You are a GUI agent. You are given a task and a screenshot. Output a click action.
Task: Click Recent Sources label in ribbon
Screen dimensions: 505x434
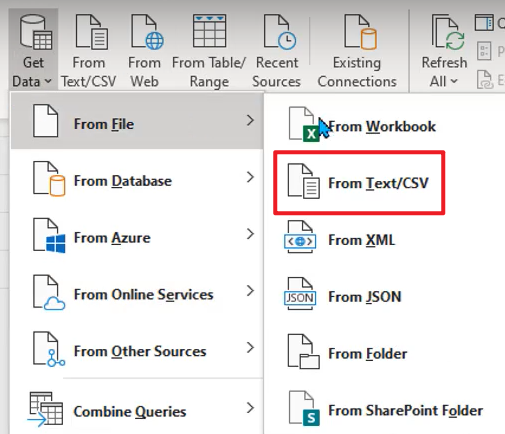[x=277, y=72]
